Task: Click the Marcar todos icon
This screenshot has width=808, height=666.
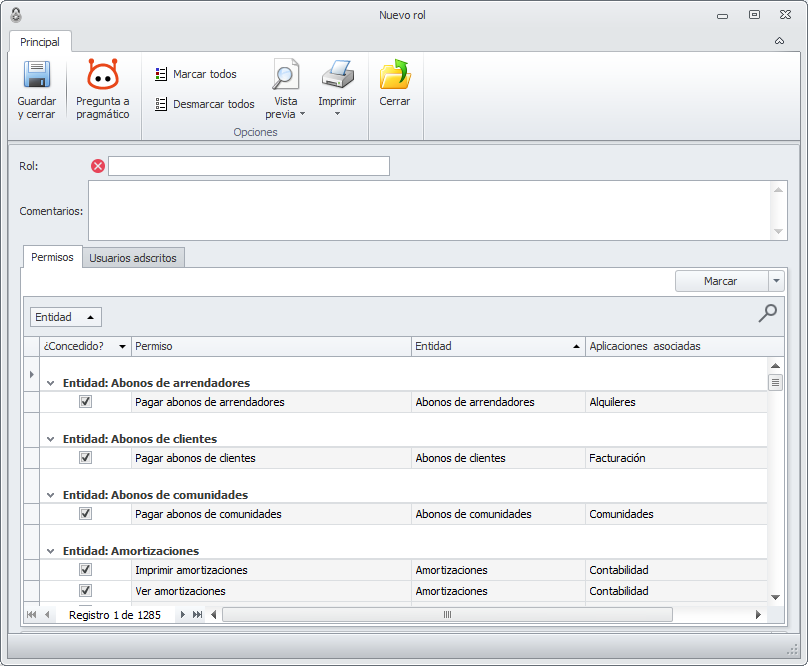Action: [161, 75]
